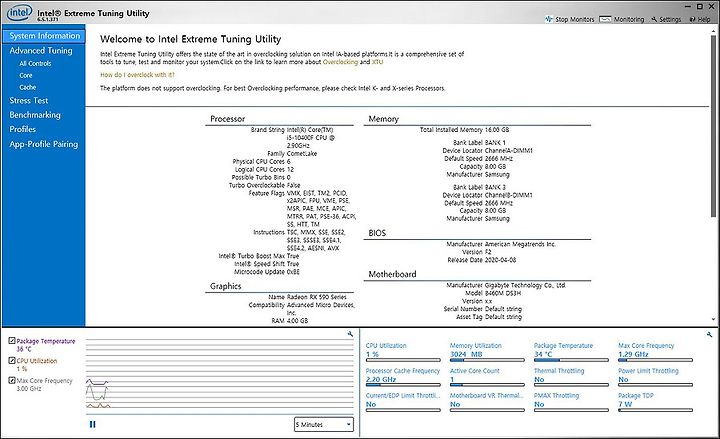Open Benchmarking section
Viewport: 720px width, 439px height.
(35, 115)
